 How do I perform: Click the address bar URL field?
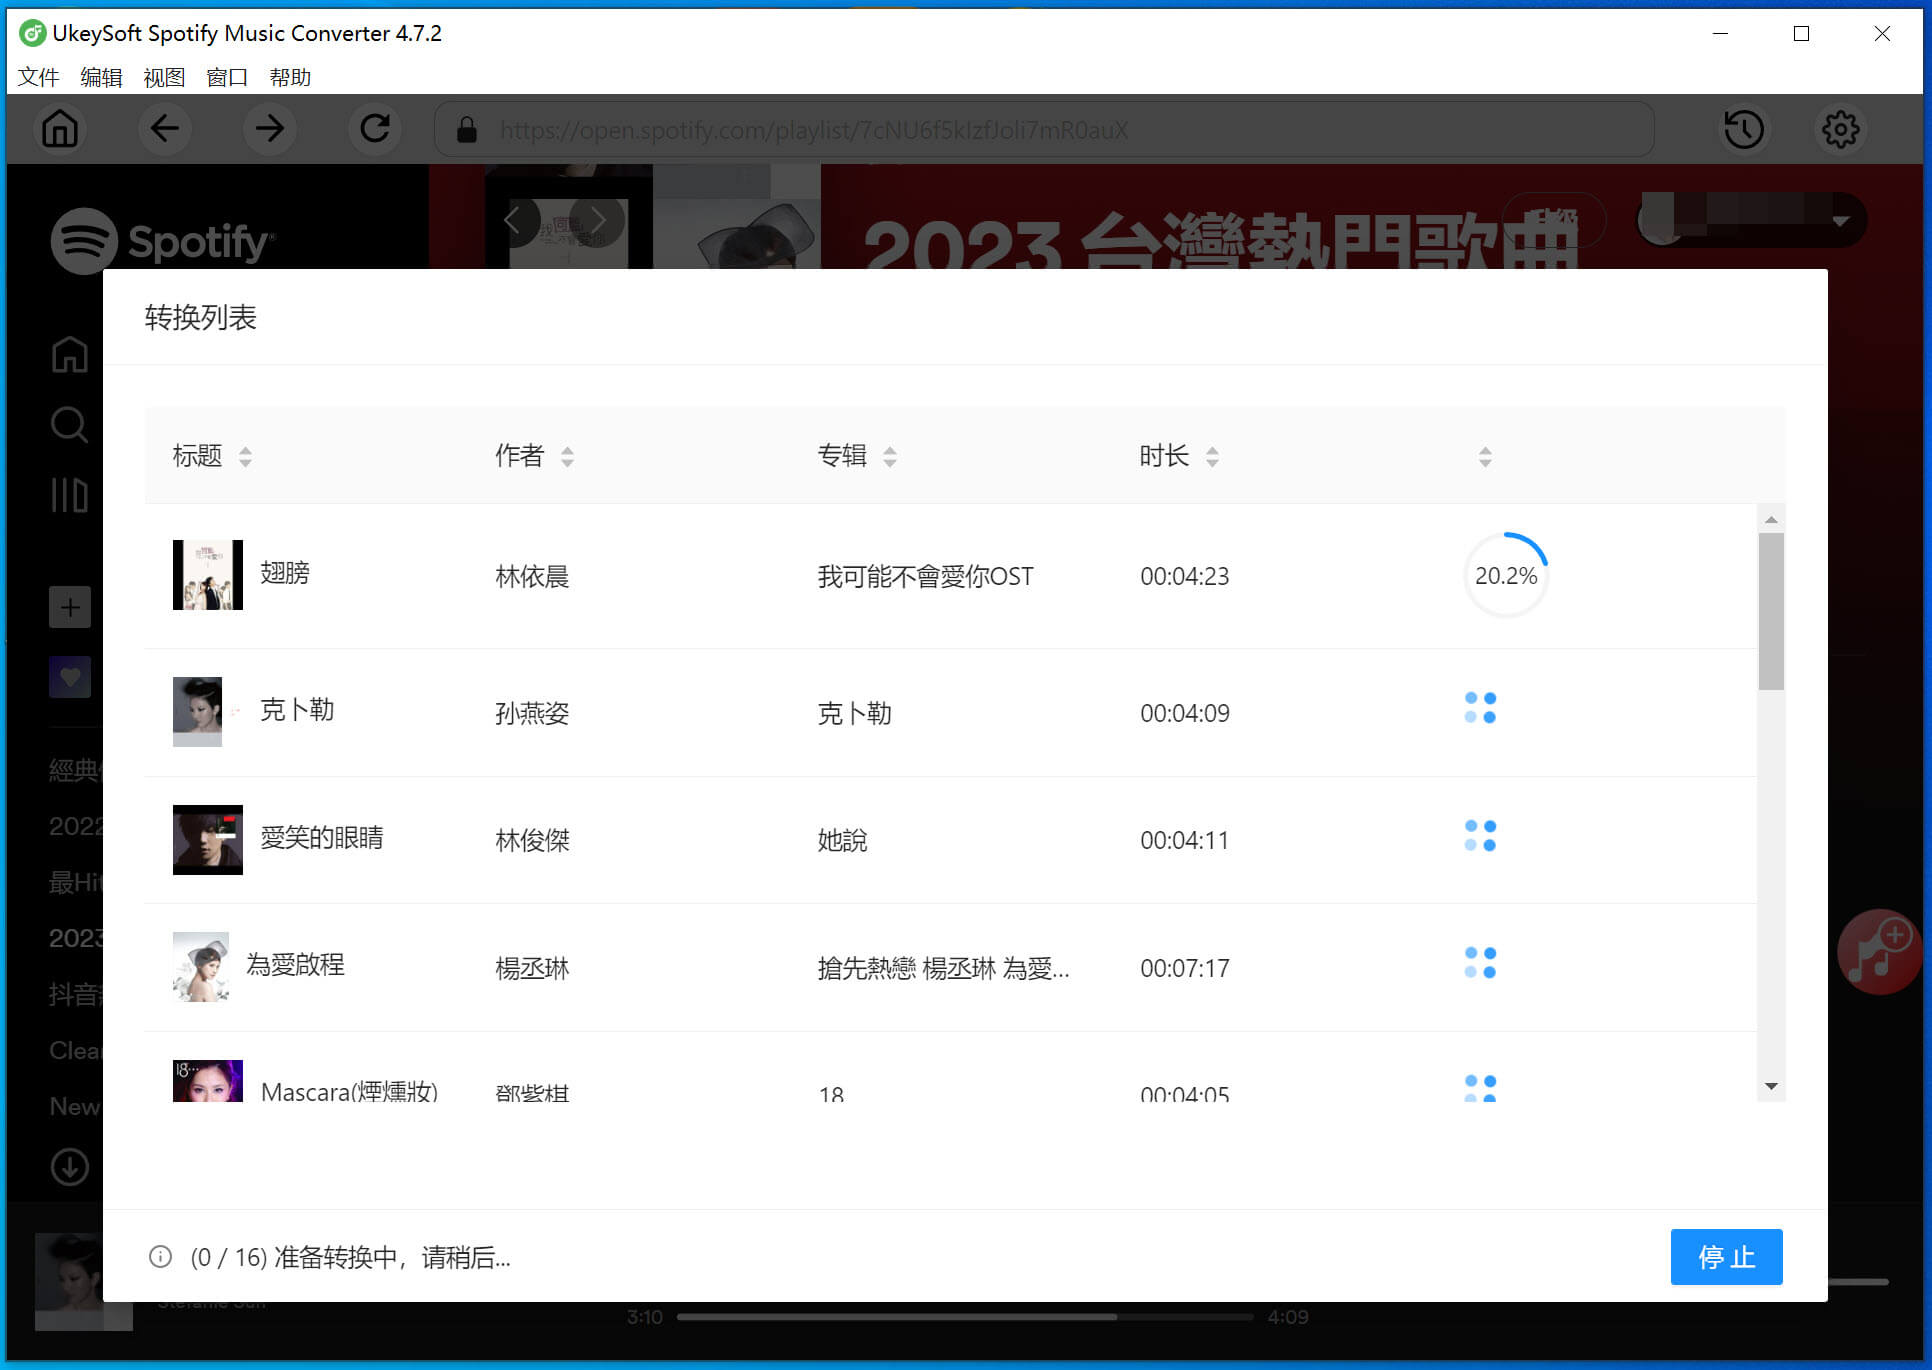(1044, 130)
